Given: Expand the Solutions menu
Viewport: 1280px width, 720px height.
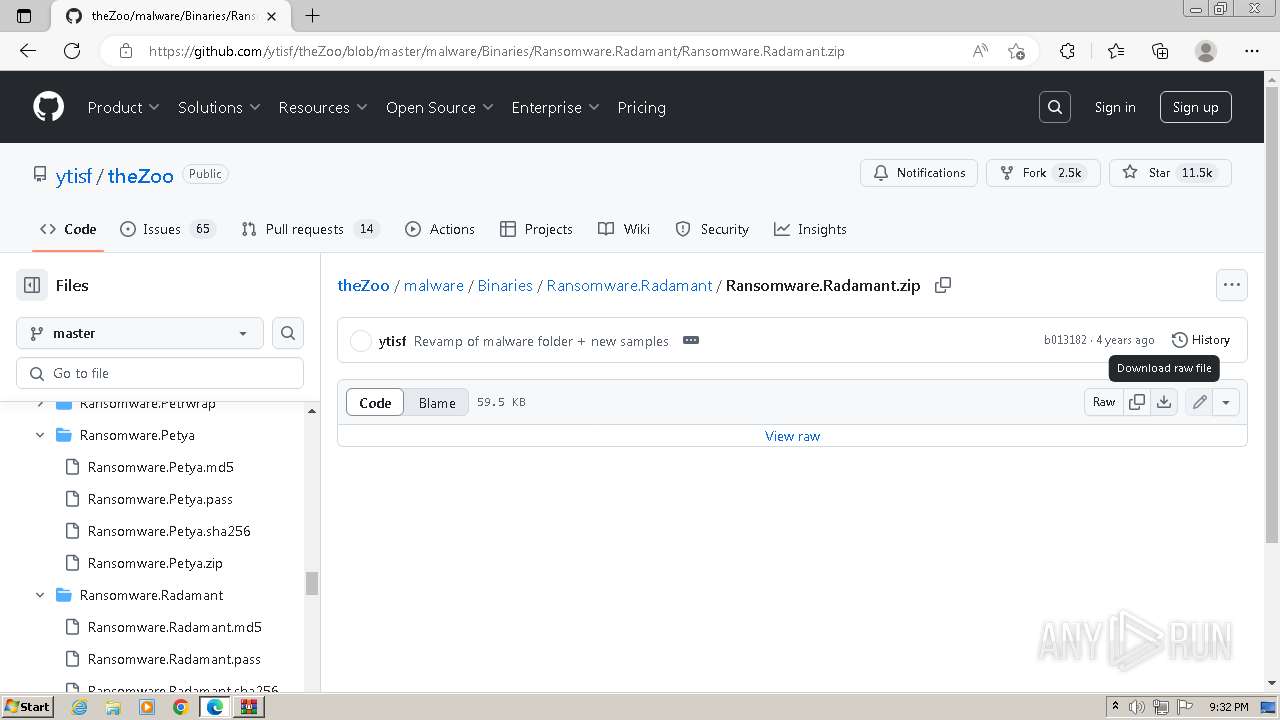Looking at the screenshot, I should pyautogui.click(x=219, y=107).
